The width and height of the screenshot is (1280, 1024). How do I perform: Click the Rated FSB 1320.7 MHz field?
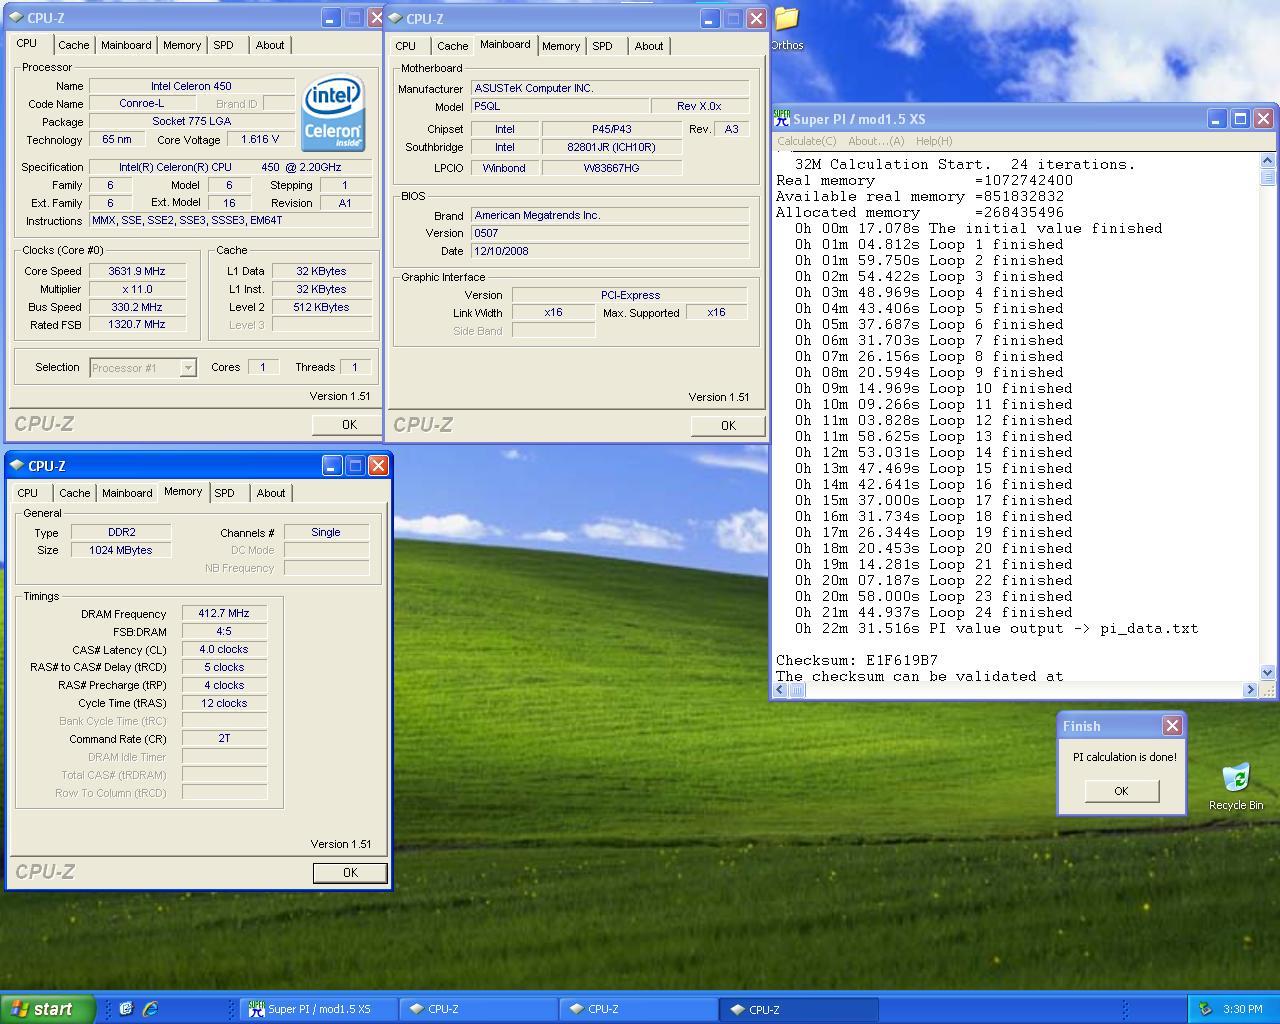(137, 324)
